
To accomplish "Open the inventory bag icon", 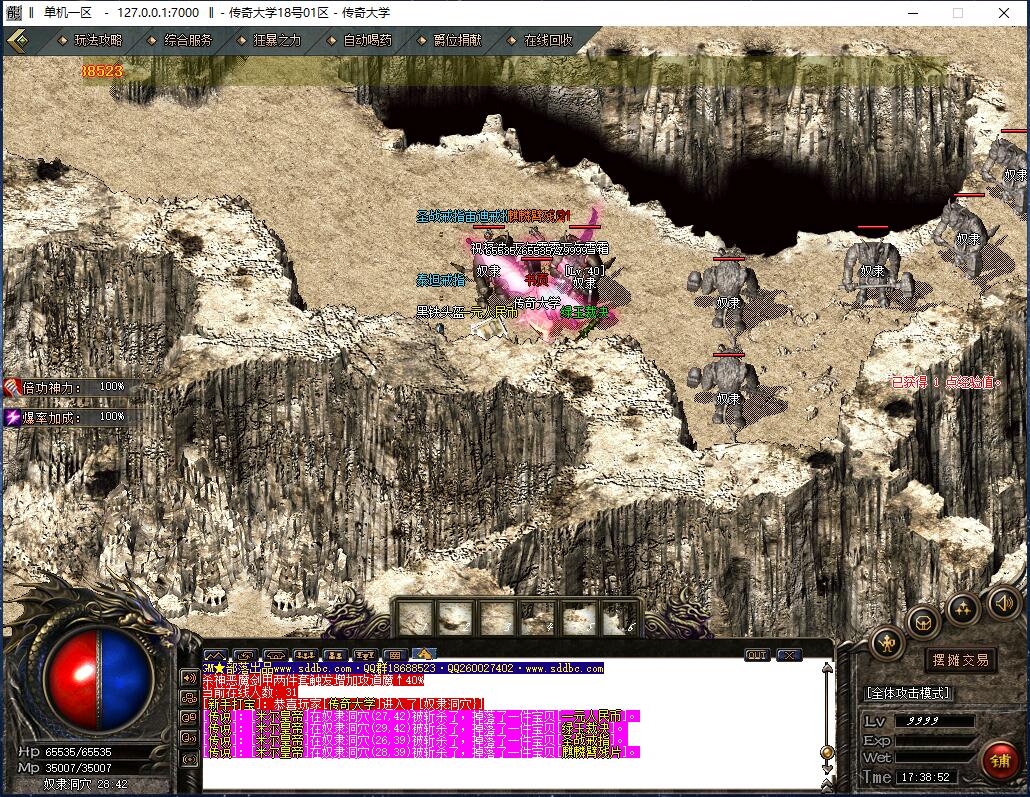I will (x=924, y=621).
